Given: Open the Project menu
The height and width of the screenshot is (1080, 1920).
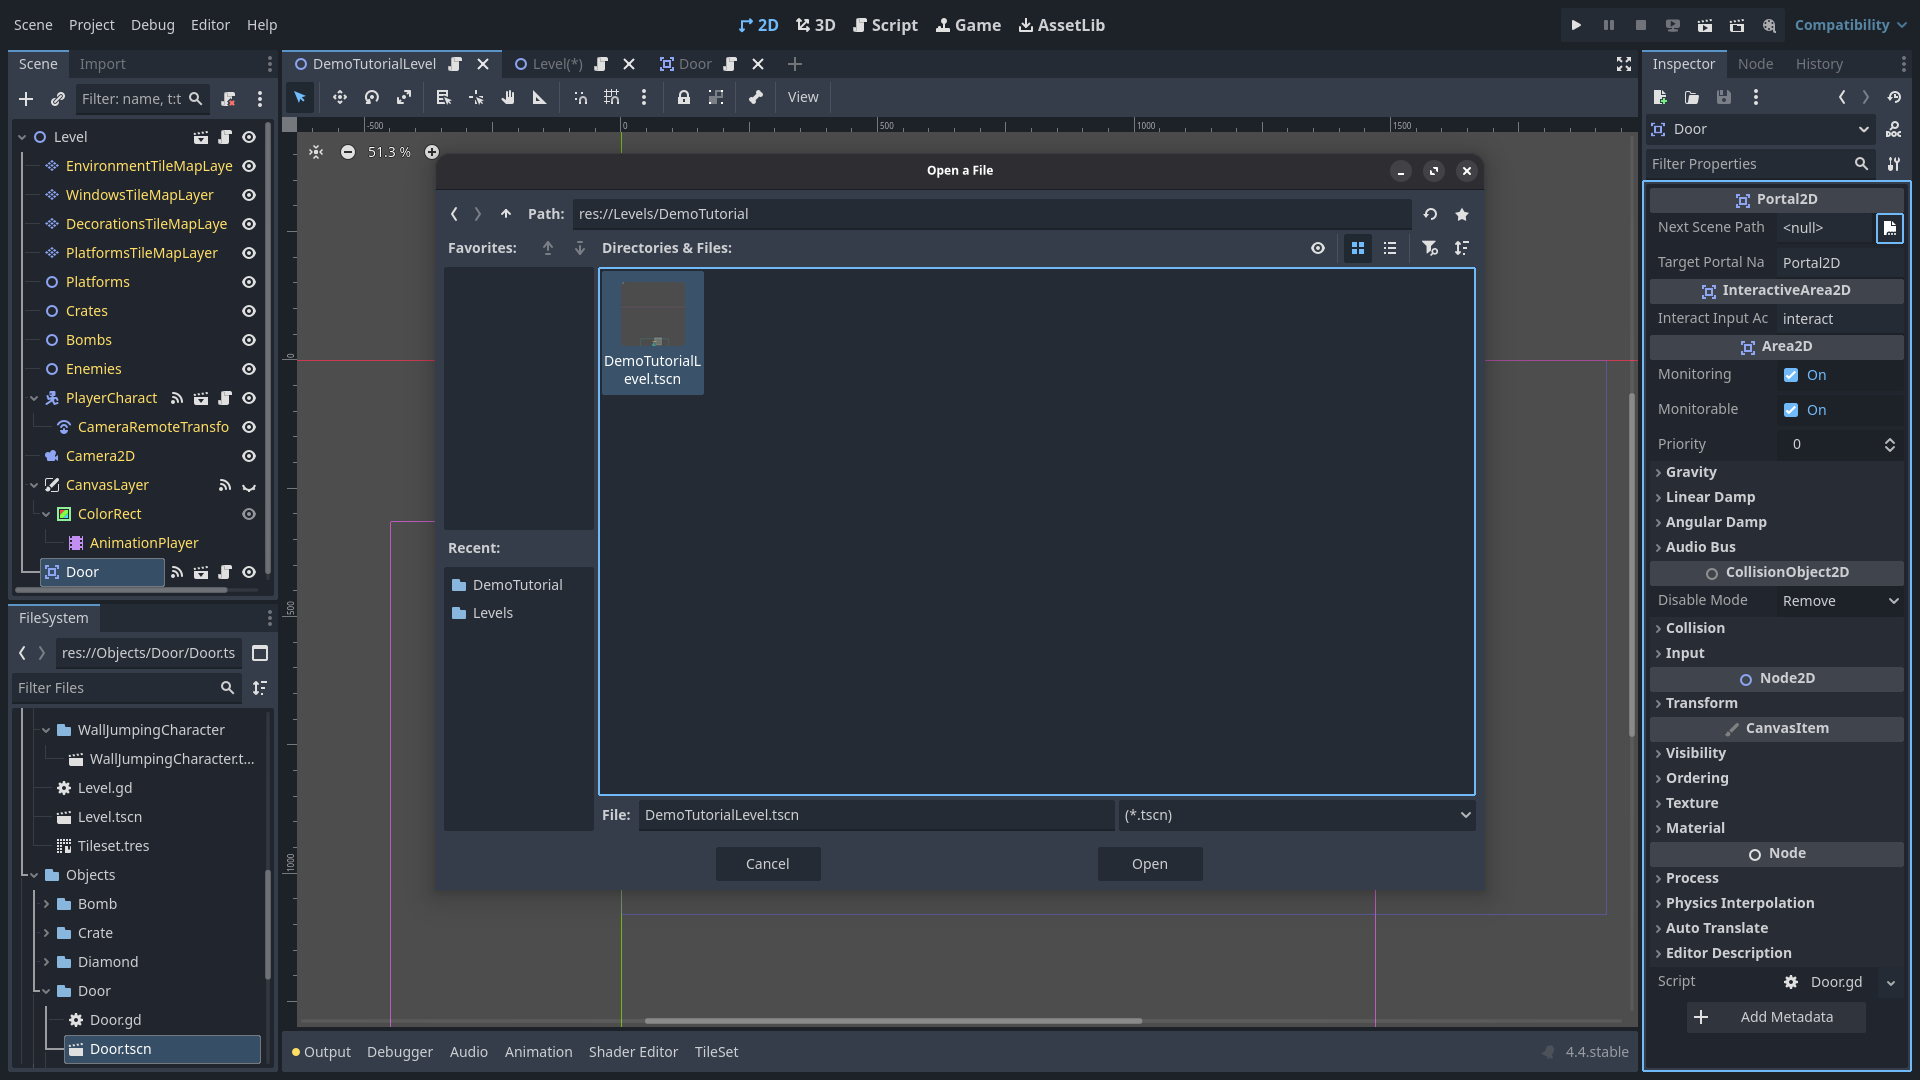Looking at the screenshot, I should click(x=91, y=25).
